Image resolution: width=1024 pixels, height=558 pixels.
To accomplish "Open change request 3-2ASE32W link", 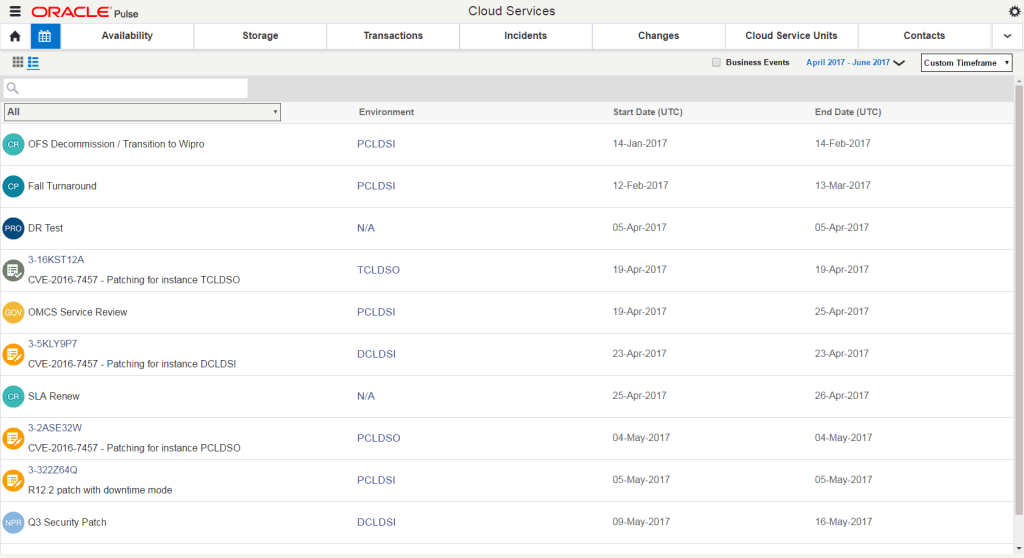I will pos(55,428).
